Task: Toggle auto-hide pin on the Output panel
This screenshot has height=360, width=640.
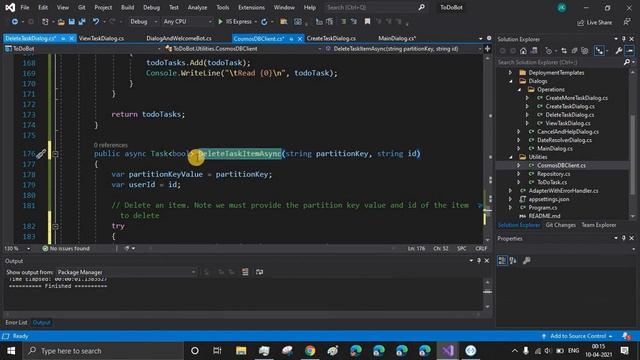Action: (x=479, y=260)
